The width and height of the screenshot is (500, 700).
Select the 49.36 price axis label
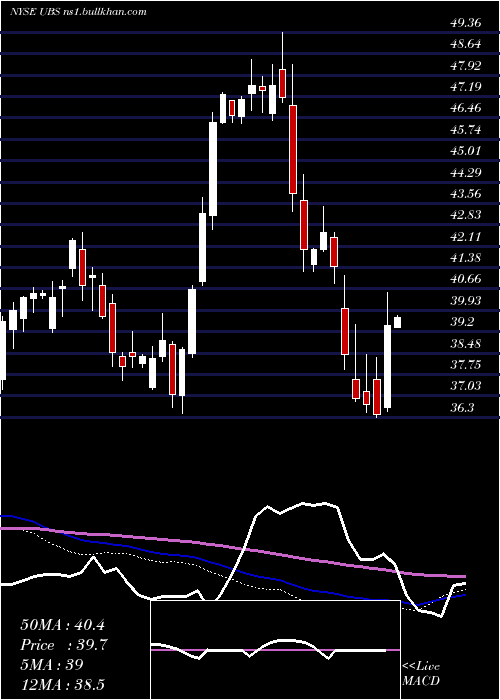coord(466,23)
